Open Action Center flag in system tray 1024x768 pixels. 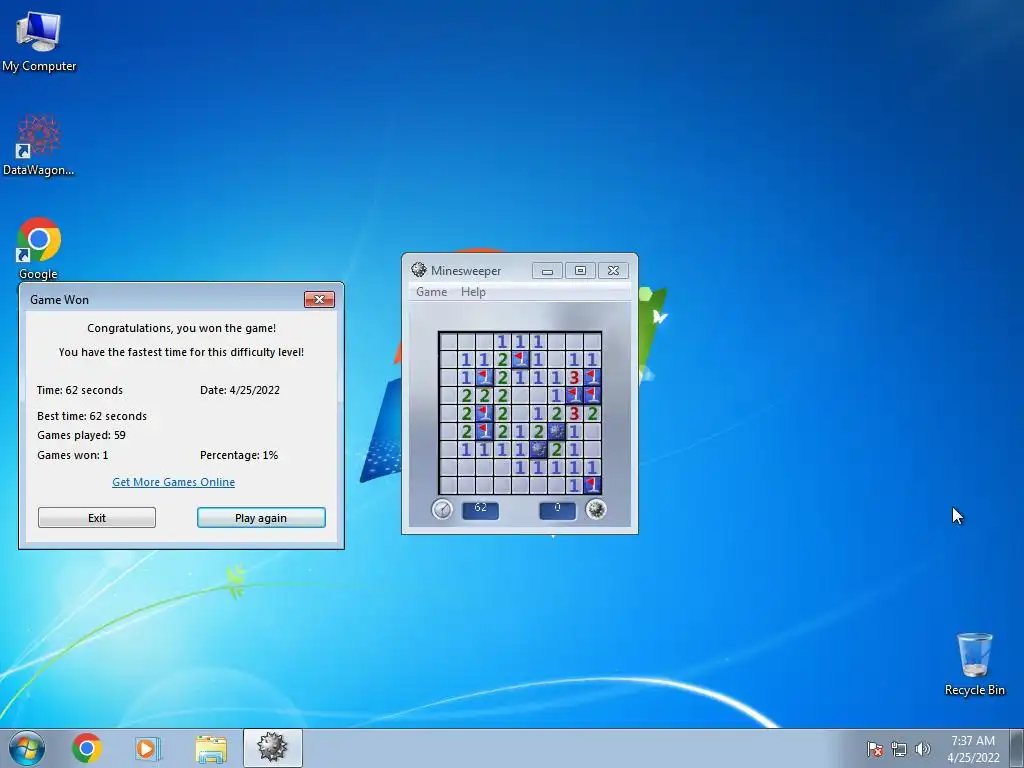875,748
